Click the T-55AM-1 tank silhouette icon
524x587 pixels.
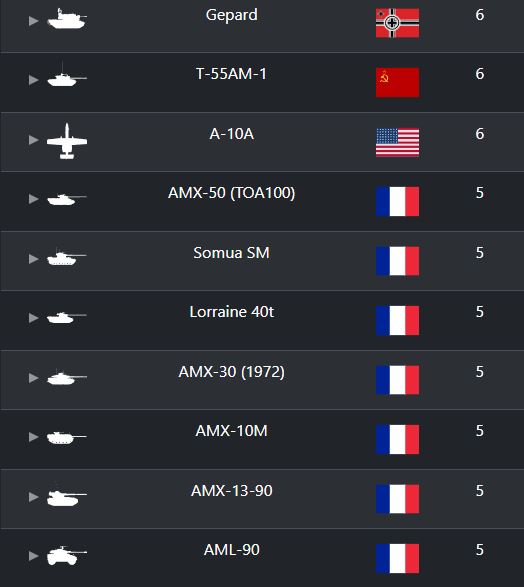click(x=67, y=76)
